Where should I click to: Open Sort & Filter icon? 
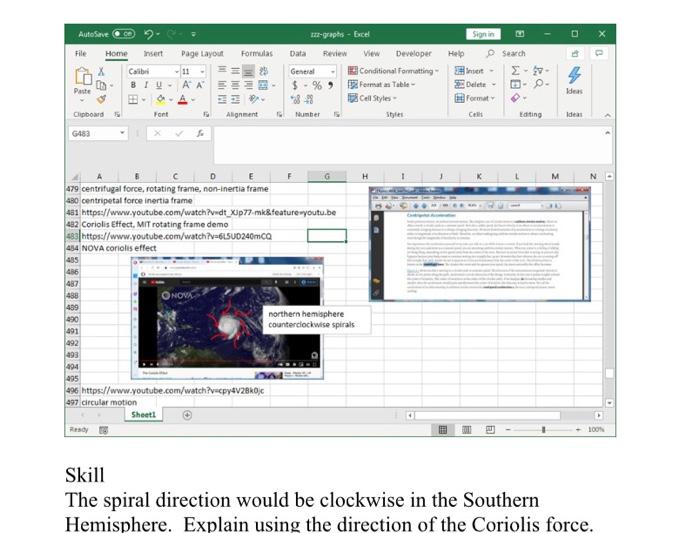pyautogui.click(x=538, y=71)
